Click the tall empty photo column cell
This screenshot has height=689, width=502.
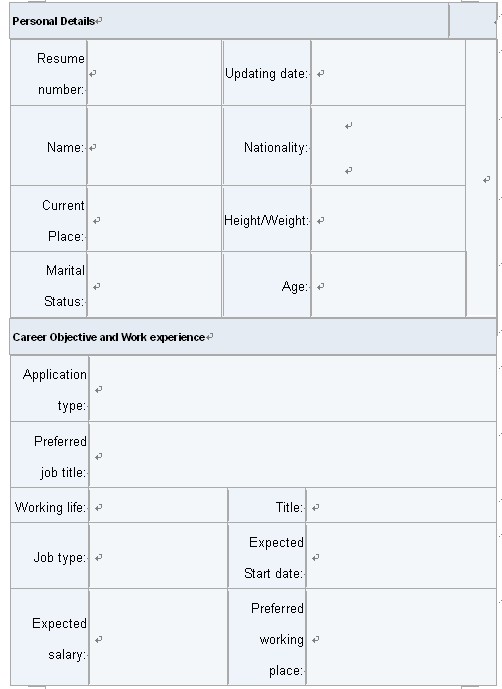point(481,178)
